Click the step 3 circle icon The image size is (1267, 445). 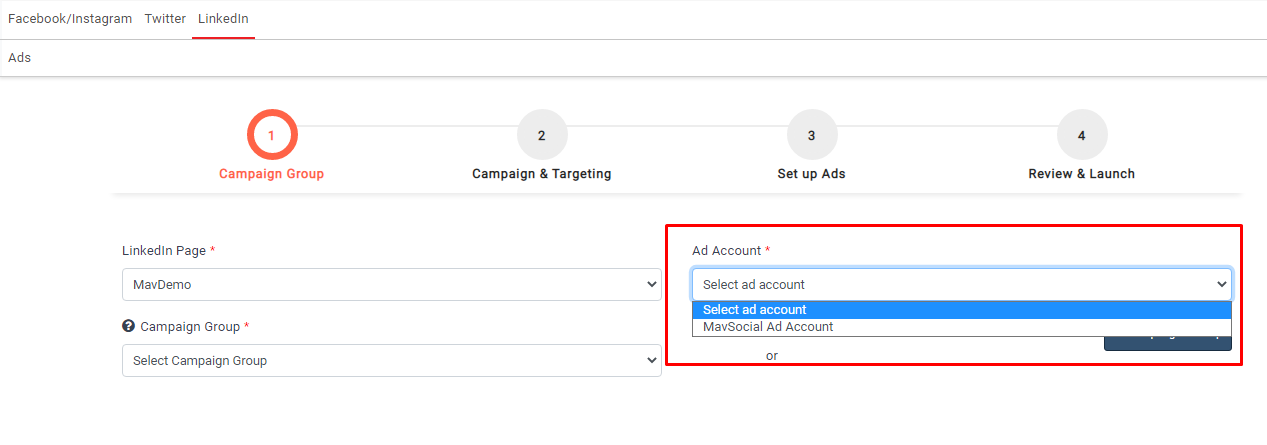pyautogui.click(x=811, y=135)
